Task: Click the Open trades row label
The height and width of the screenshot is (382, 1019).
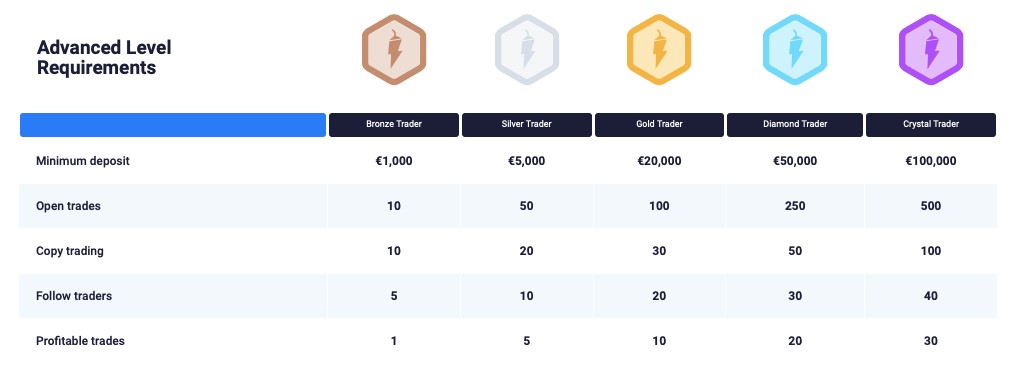Action: 68,206
